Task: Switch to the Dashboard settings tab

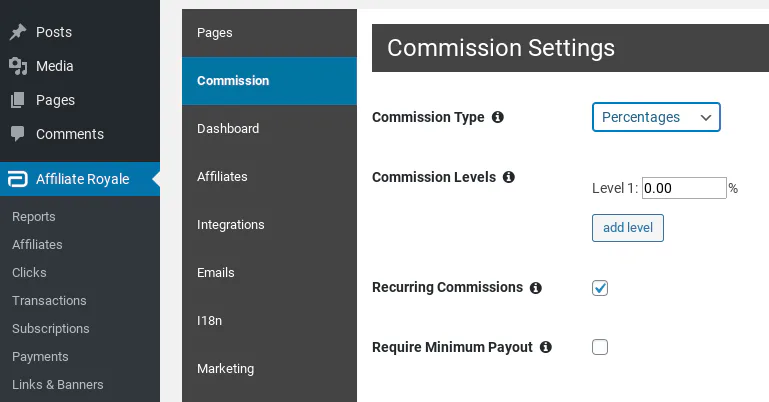Action: pos(228,129)
